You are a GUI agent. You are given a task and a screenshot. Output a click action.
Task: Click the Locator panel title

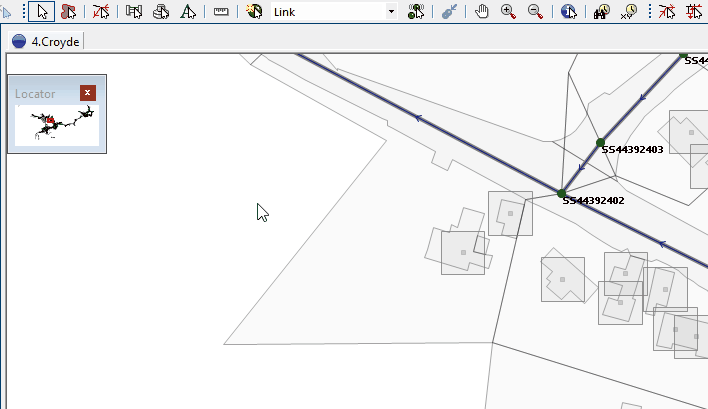pyautogui.click(x=35, y=94)
